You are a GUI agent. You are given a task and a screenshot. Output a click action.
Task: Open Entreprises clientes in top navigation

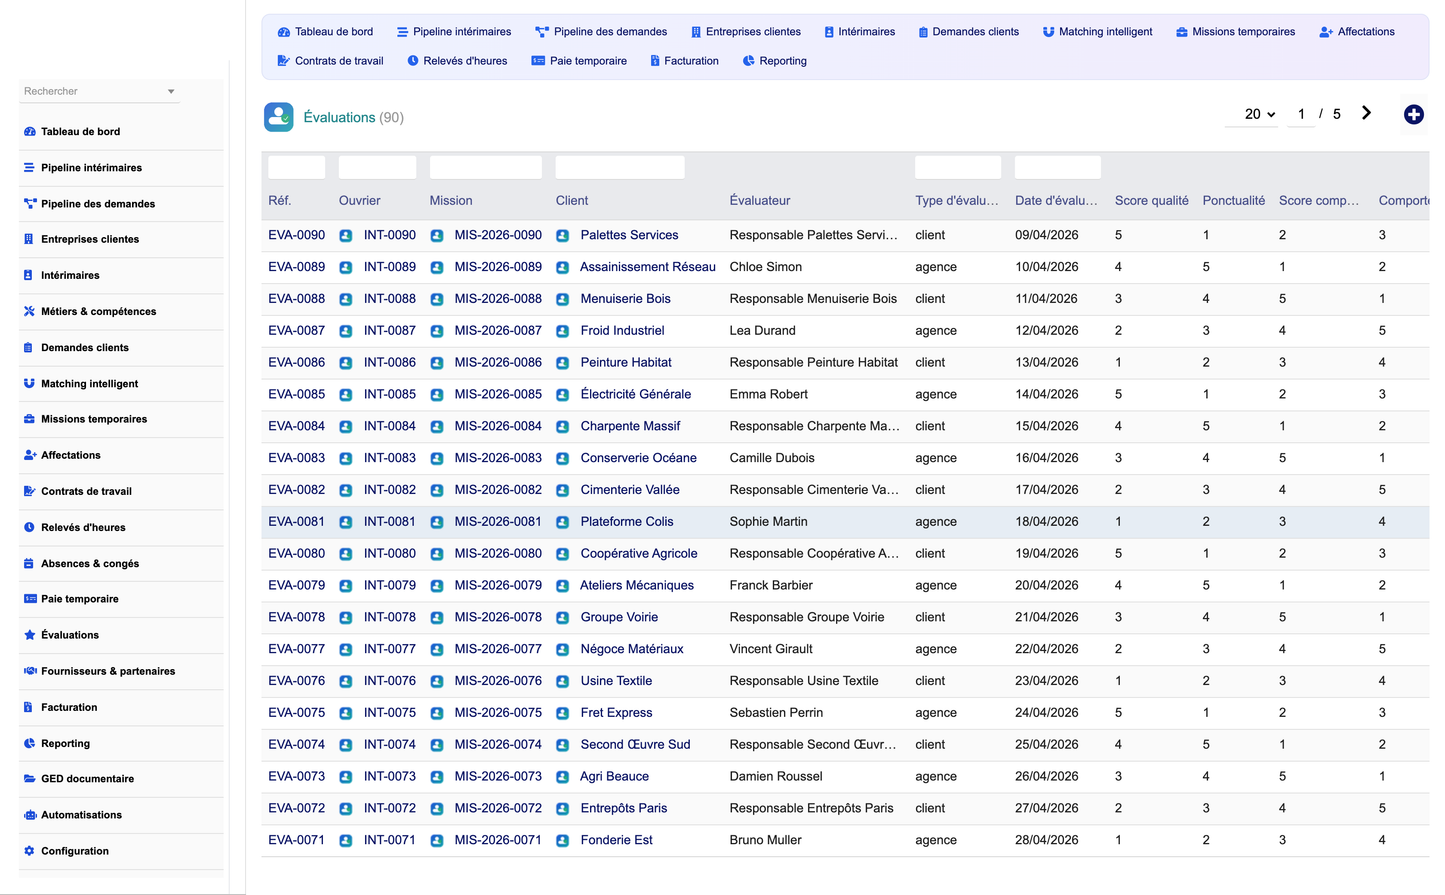click(745, 32)
